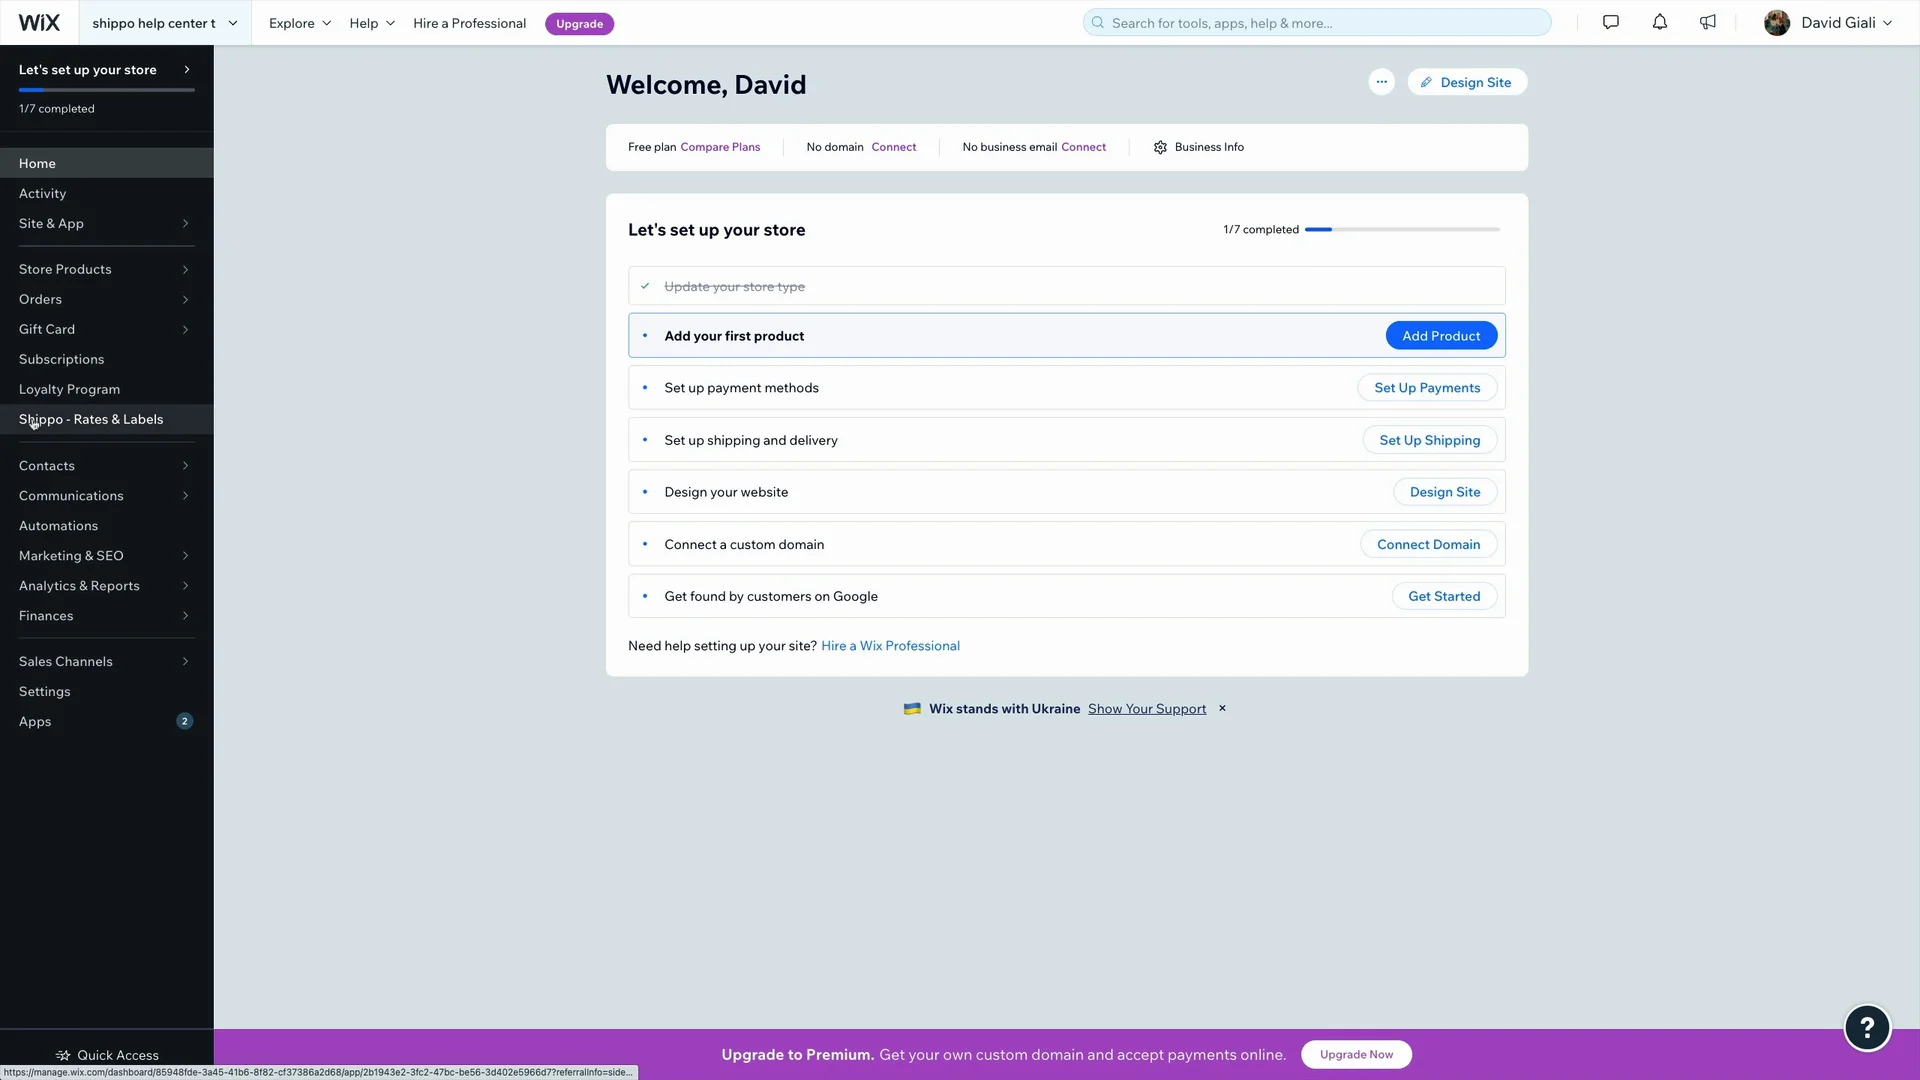Select the Home menu item
Image resolution: width=1920 pixels, height=1080 pixels.
37,162
